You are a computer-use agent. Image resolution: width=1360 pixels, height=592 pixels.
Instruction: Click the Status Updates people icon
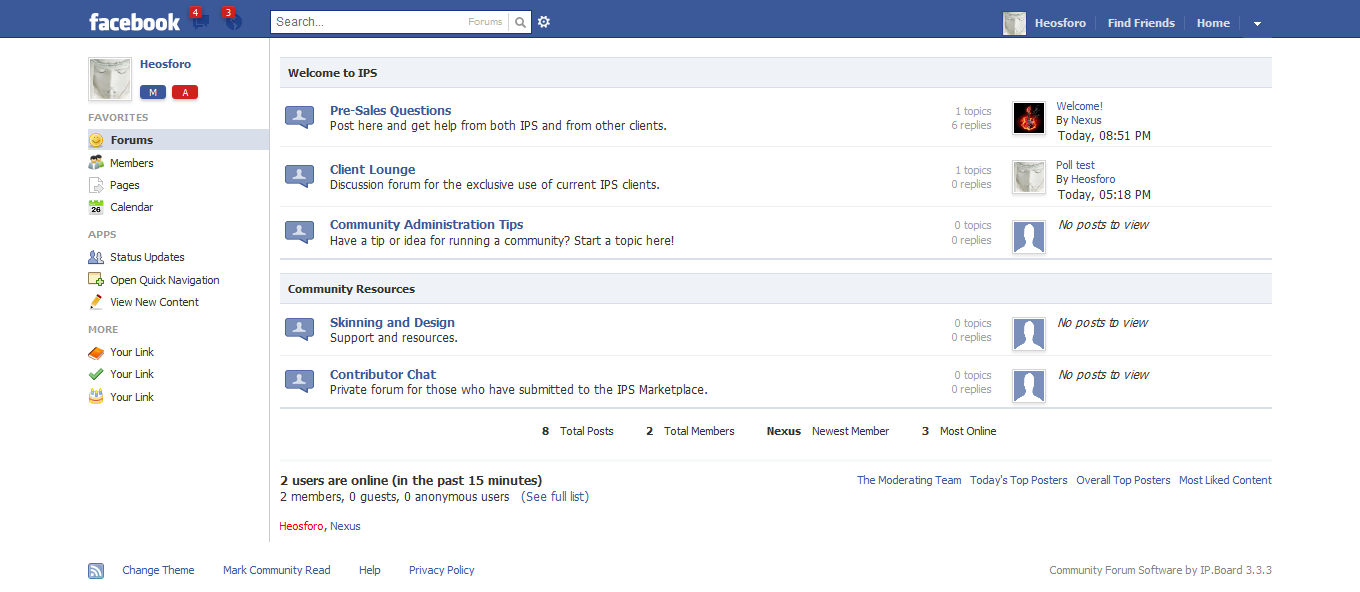(x=96, y=257)
